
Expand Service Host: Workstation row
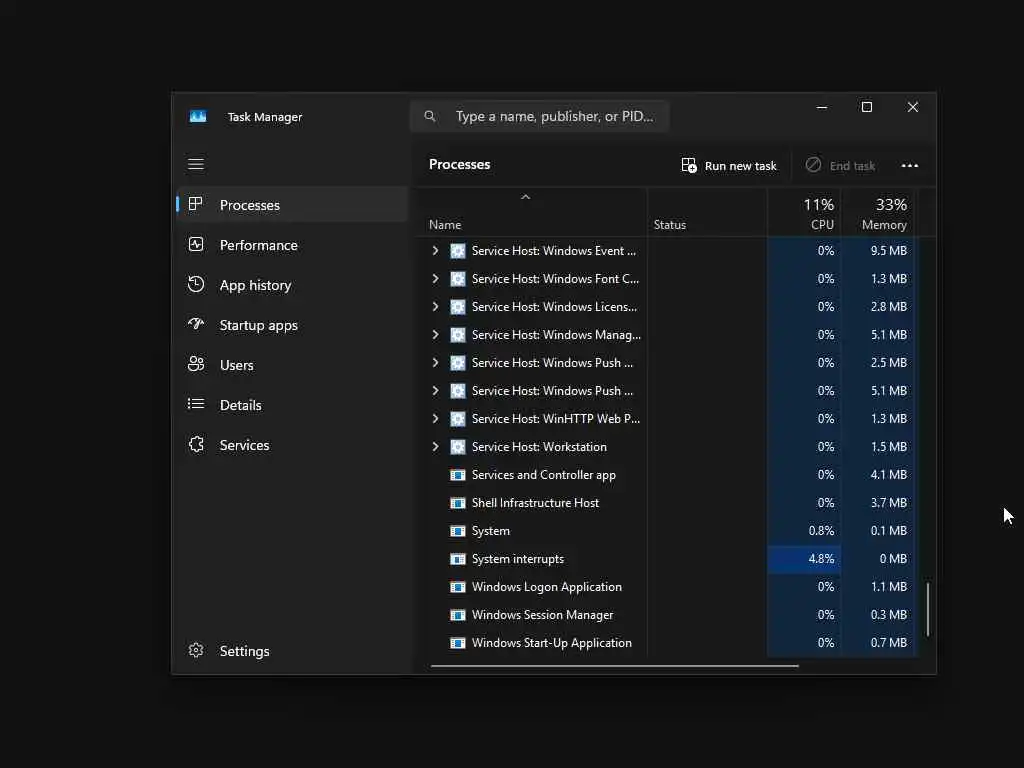436,447
